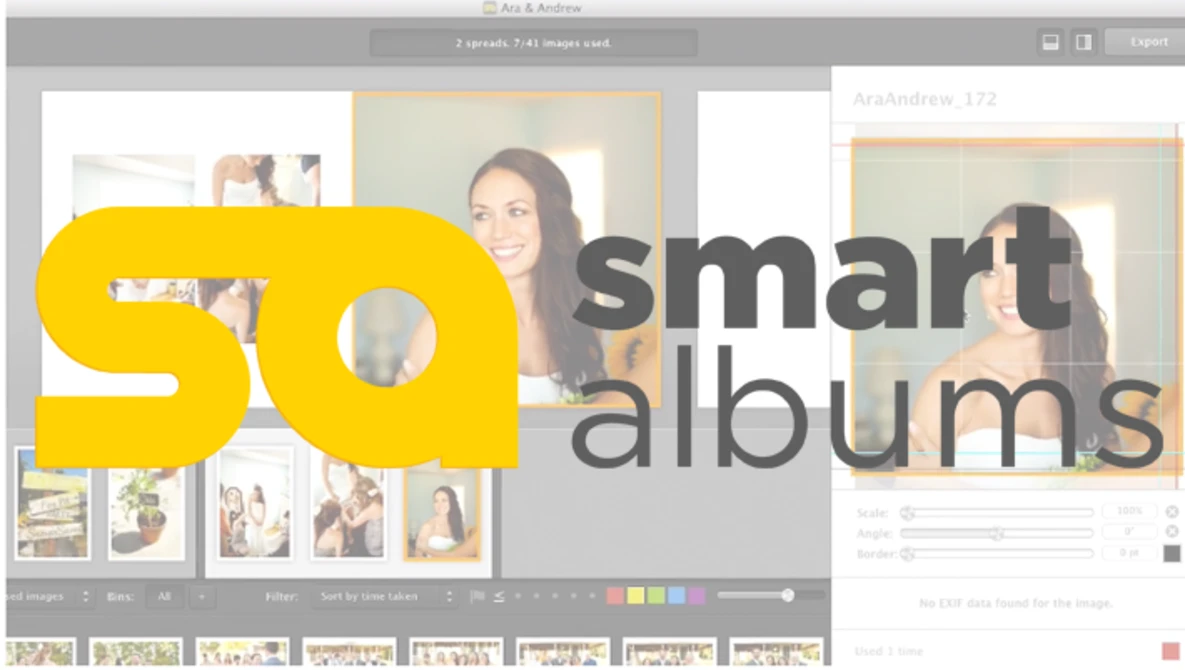Select the first rating dot in filter
Screen dimensions: 1185x670
tap(518, 596)
